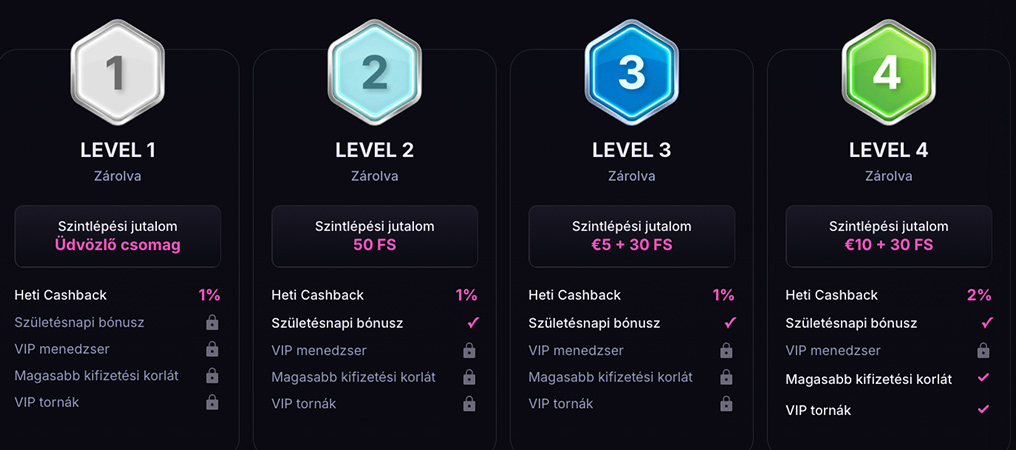The width and height of the screenshot is (1016, 450).
Task: Click Zárolva status under LEVEL 2
Action: pos(375,176)
